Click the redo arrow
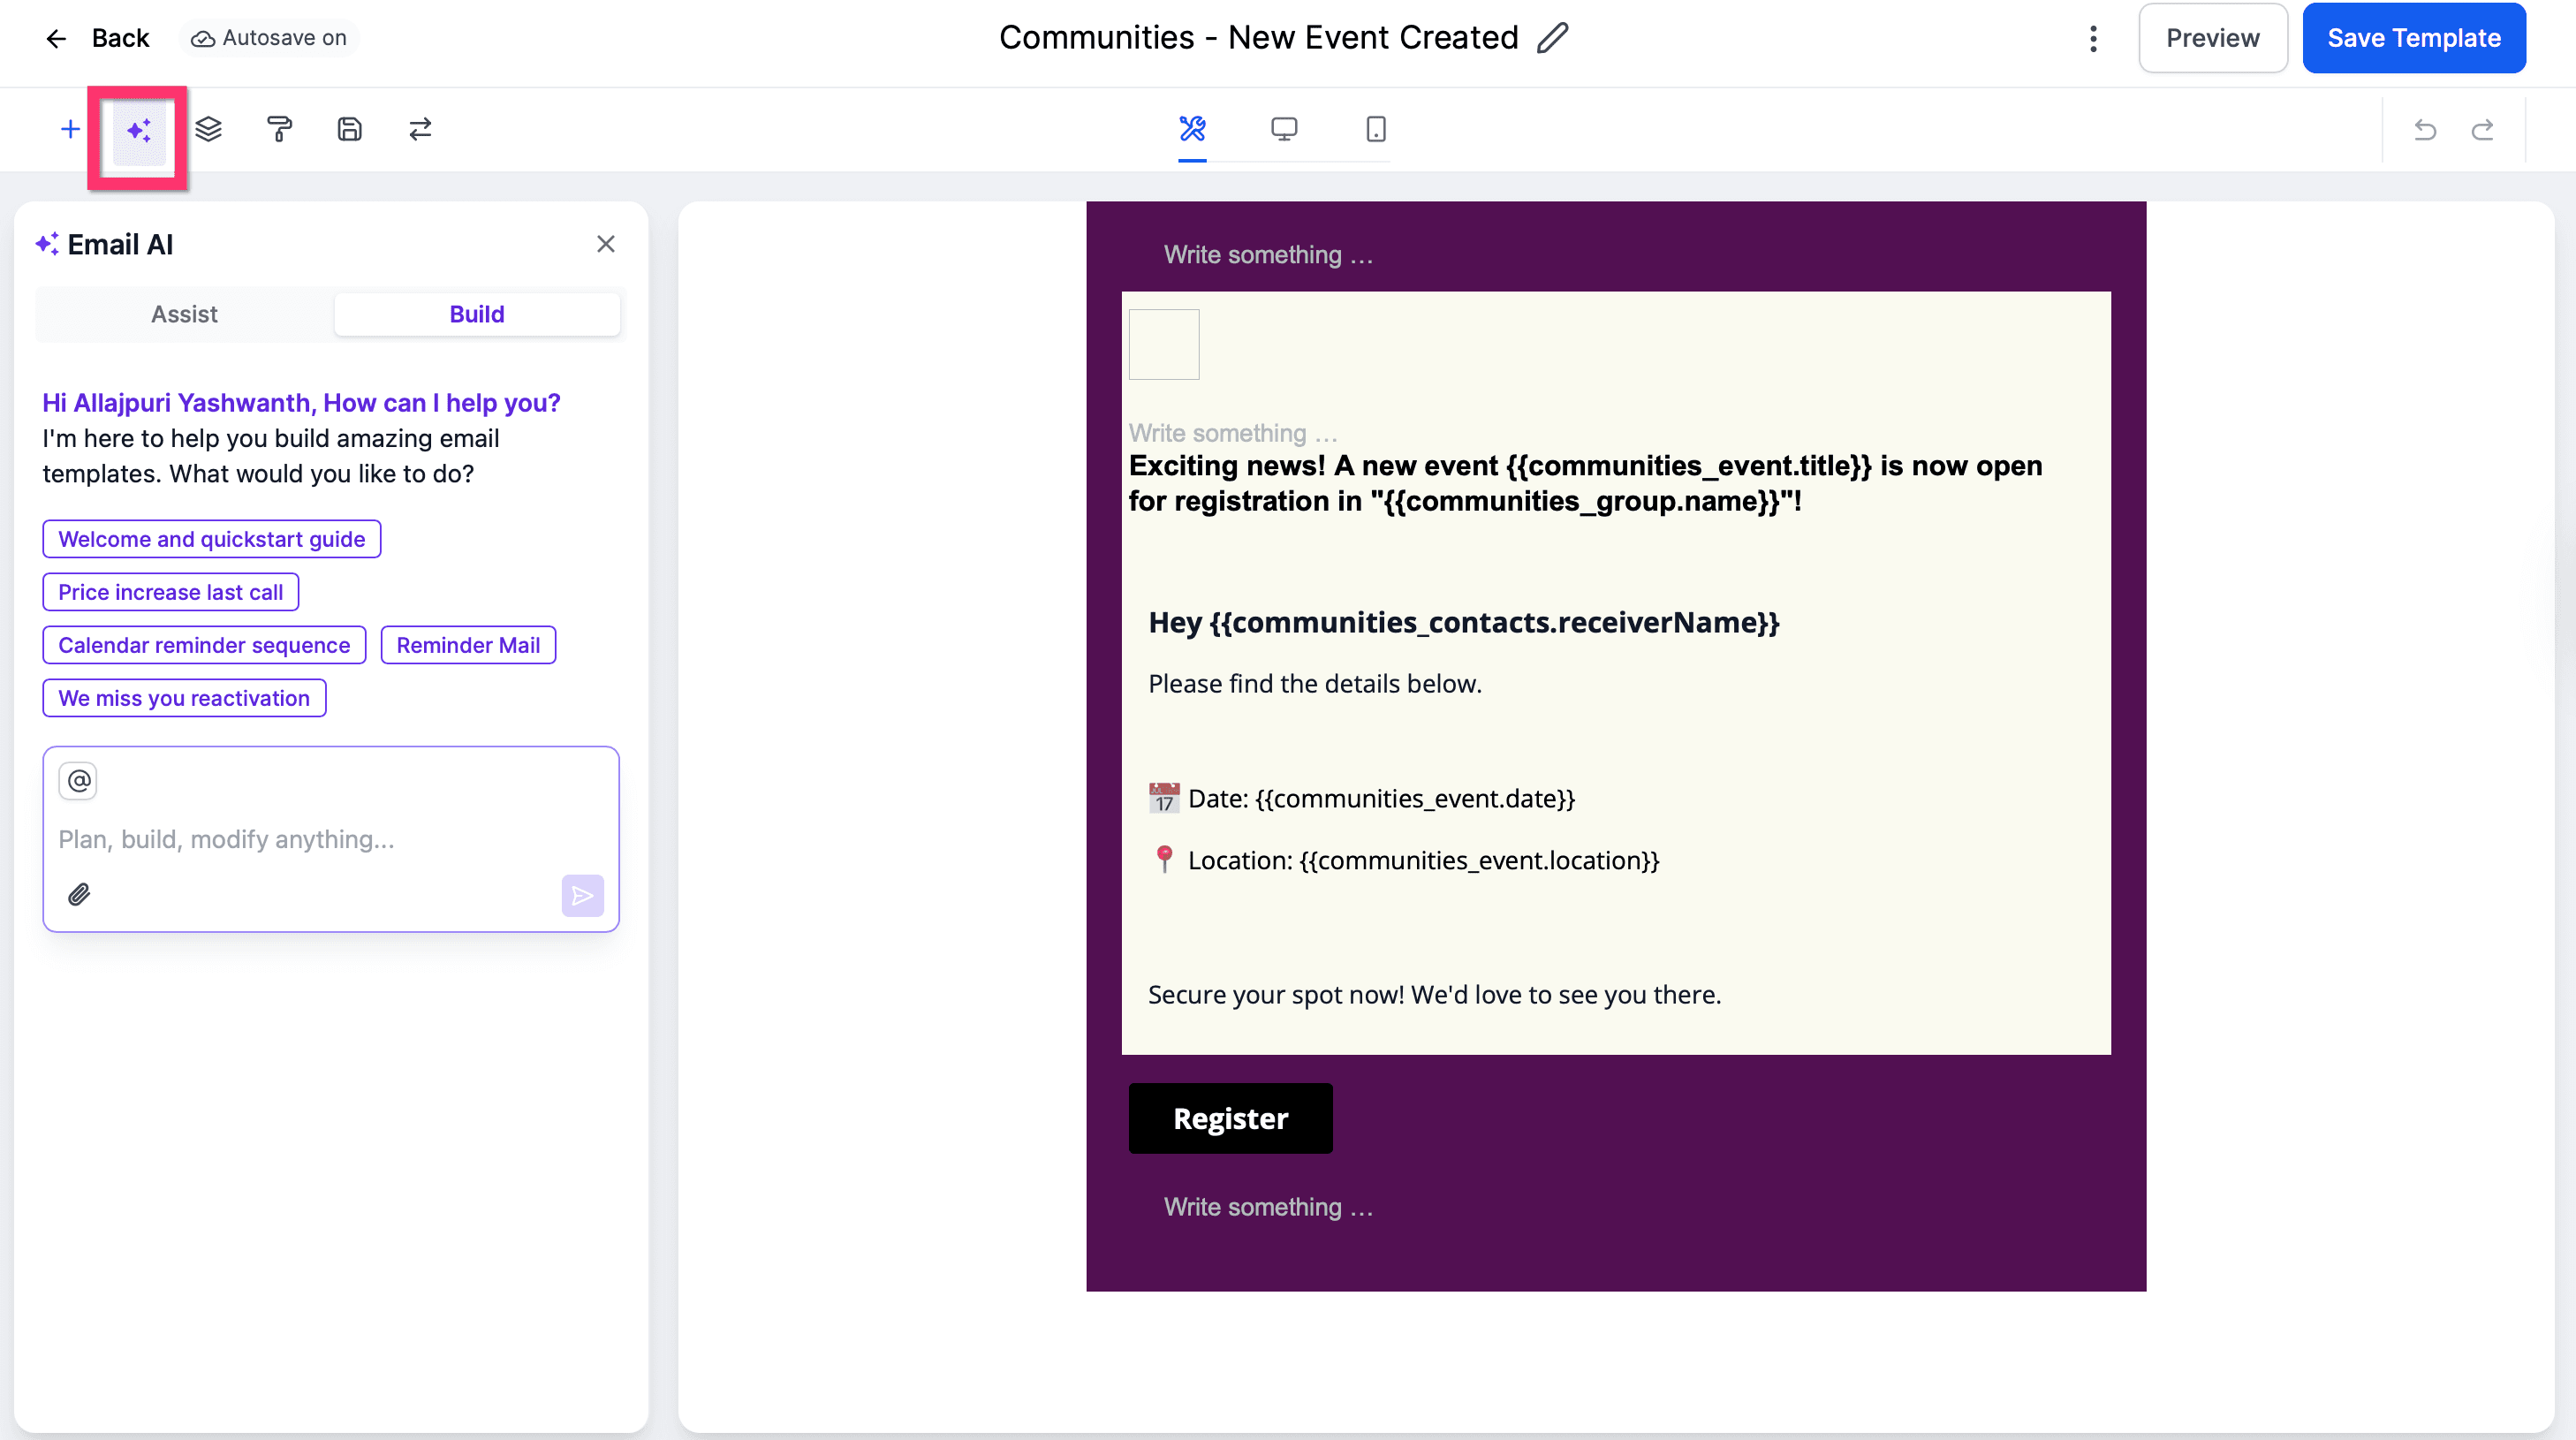 [2482, 130]
